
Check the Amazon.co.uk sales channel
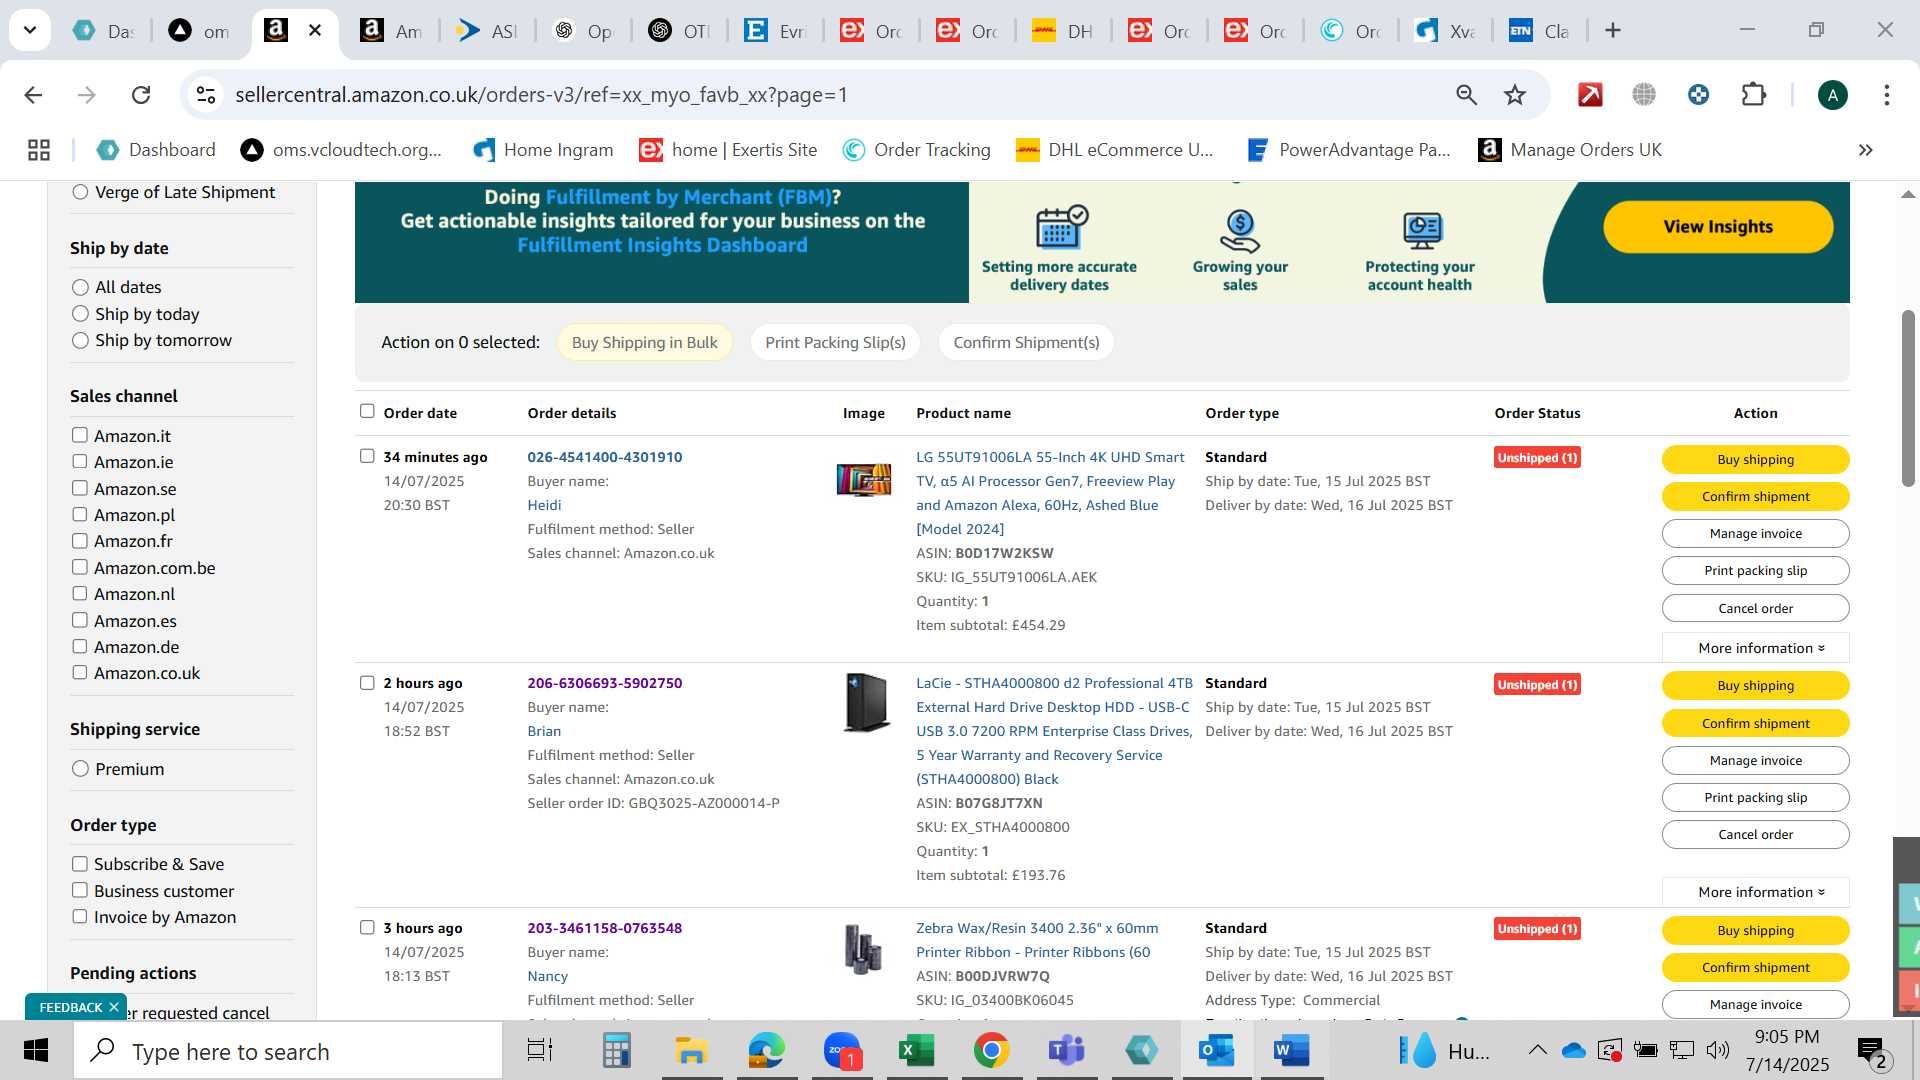pos(80,672)
